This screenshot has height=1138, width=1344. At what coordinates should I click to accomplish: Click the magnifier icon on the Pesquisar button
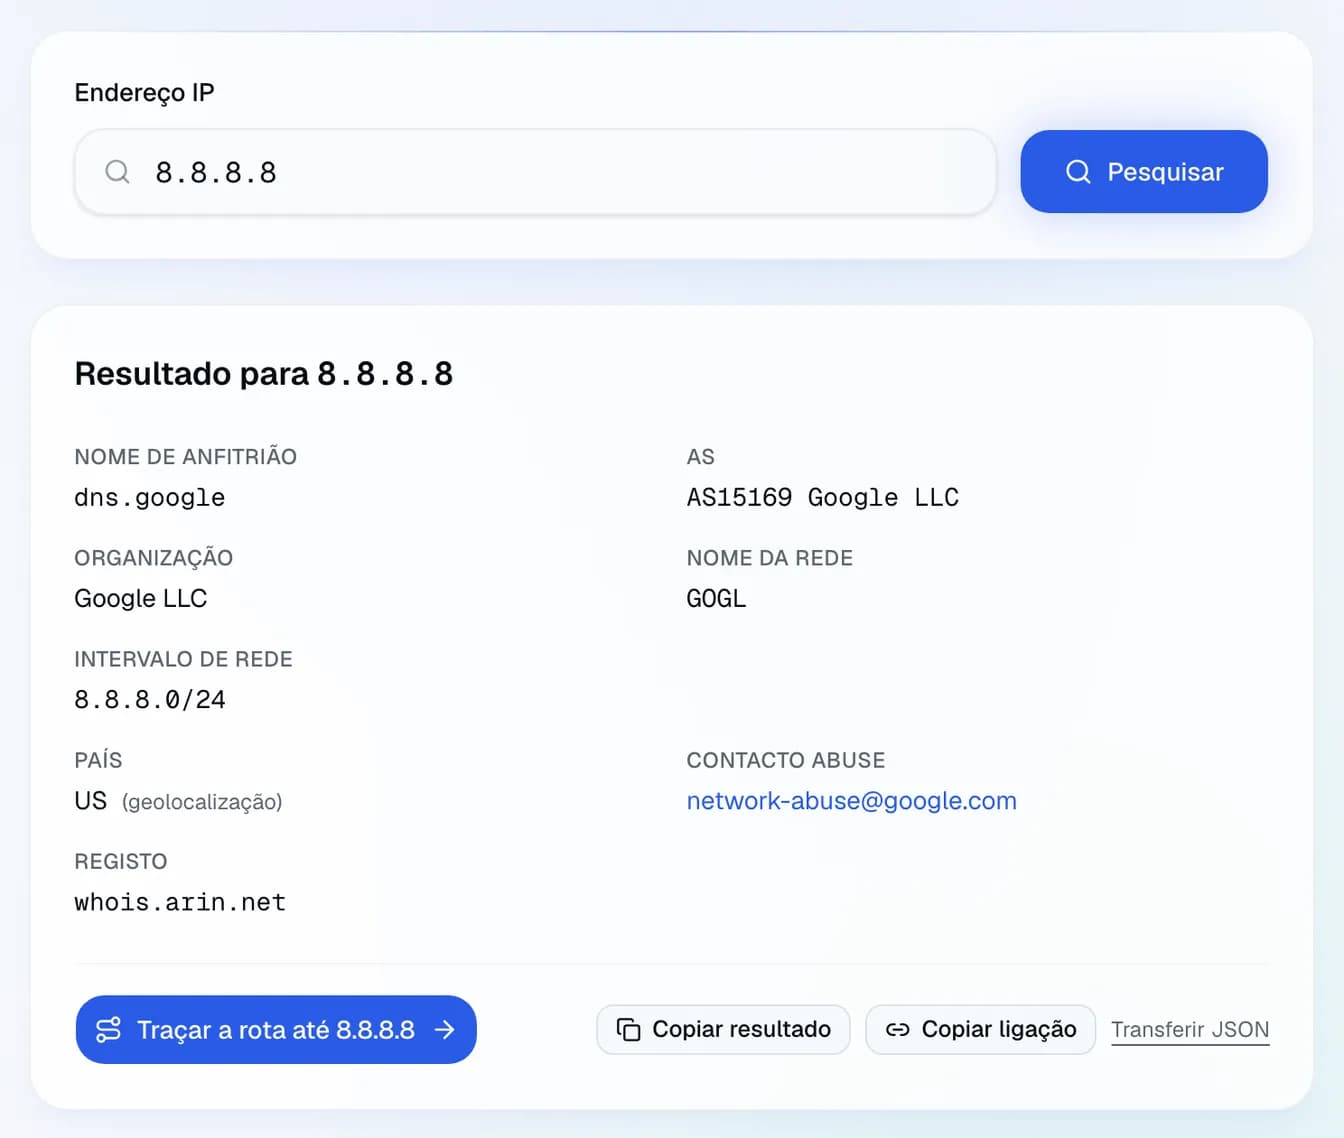coord(1078,172)
